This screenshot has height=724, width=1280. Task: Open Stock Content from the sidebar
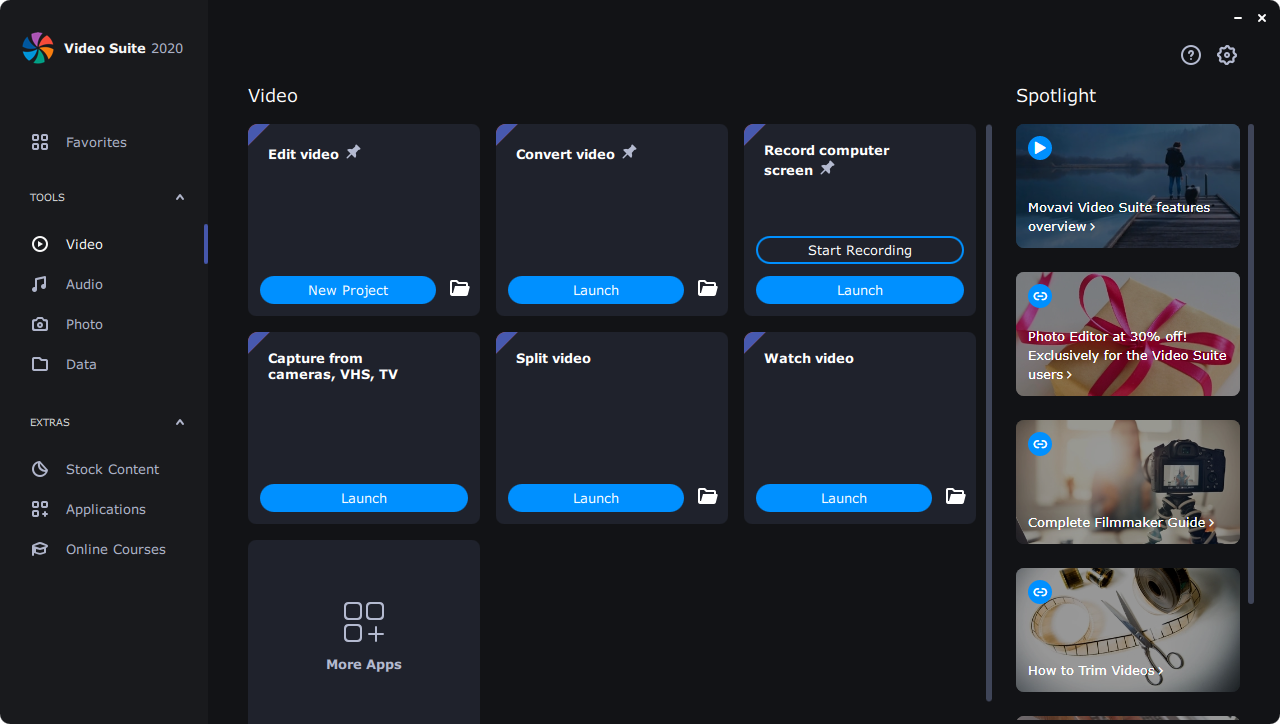pos(113,469)
